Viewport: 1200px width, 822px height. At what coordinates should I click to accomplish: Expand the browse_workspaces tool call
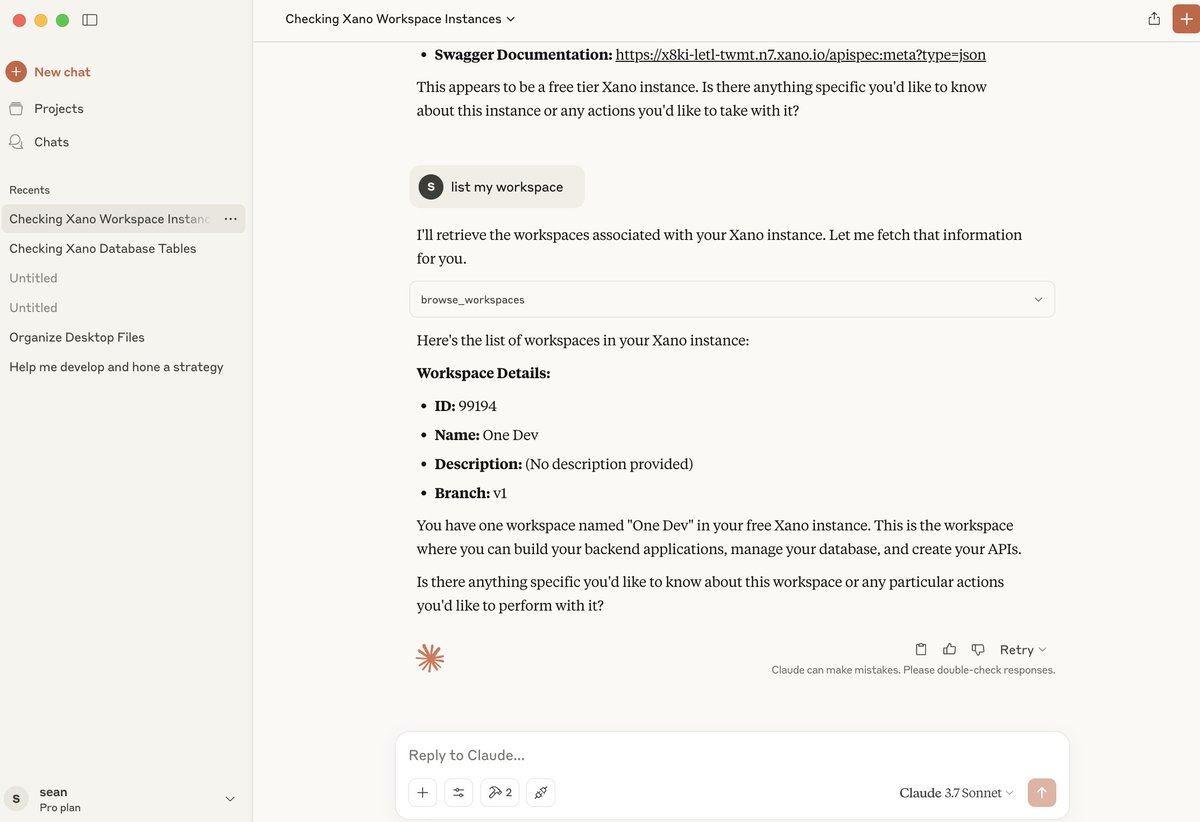point(732,299)
